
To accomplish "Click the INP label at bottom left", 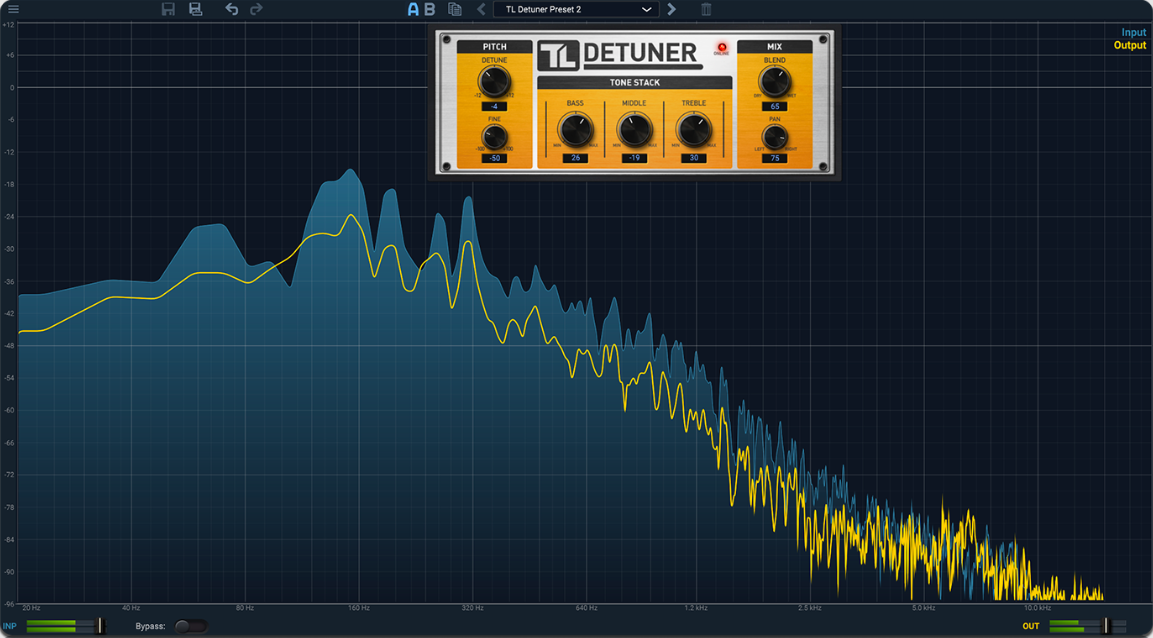I will (10, 626).
